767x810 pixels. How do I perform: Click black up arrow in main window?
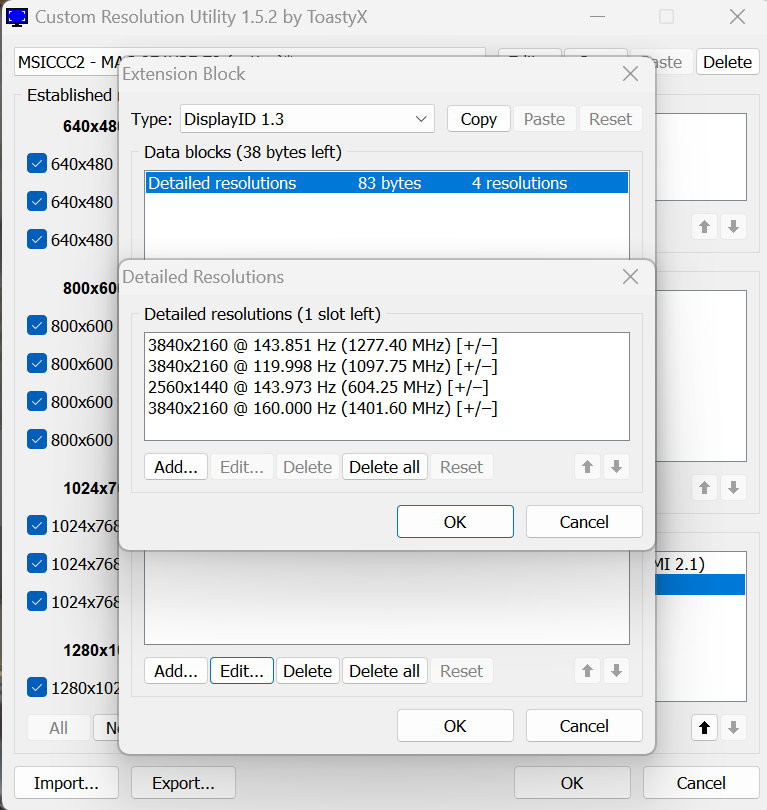click(x=705, y=727)
